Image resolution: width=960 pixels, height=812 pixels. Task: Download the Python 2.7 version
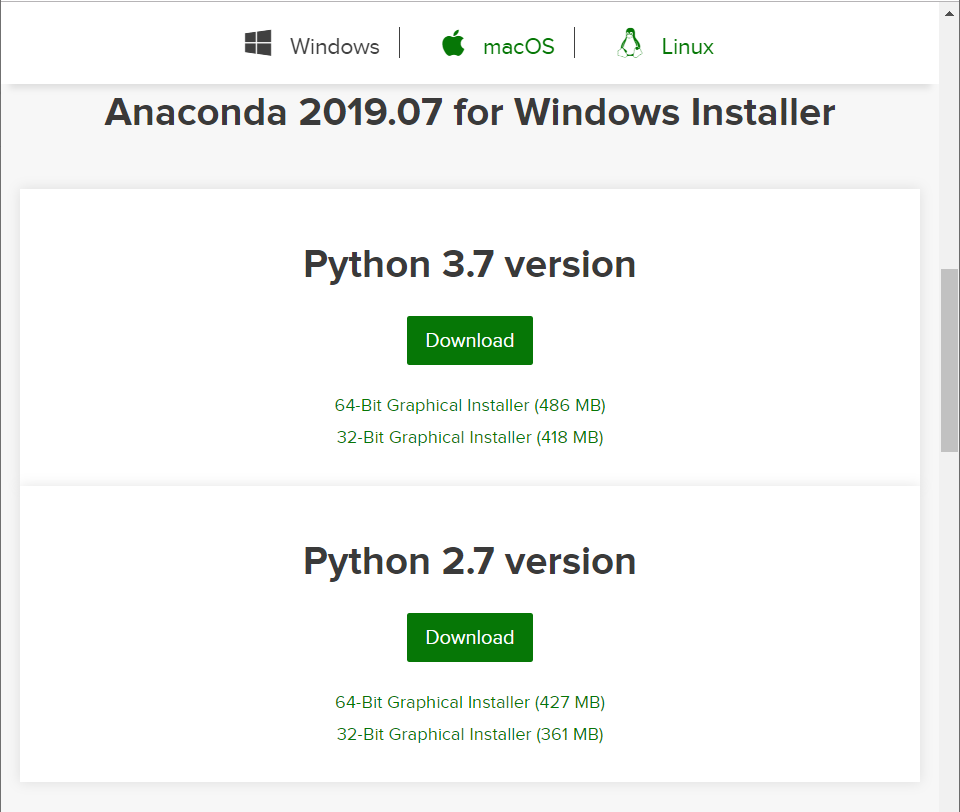click(470, 637)
